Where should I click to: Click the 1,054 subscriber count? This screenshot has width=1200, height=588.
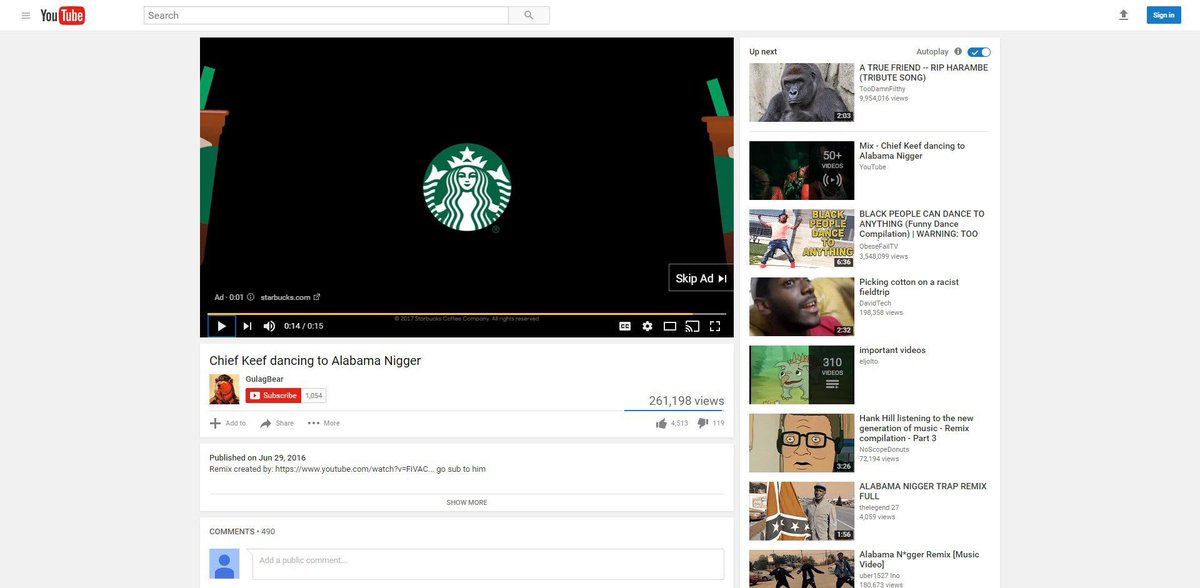314,396
